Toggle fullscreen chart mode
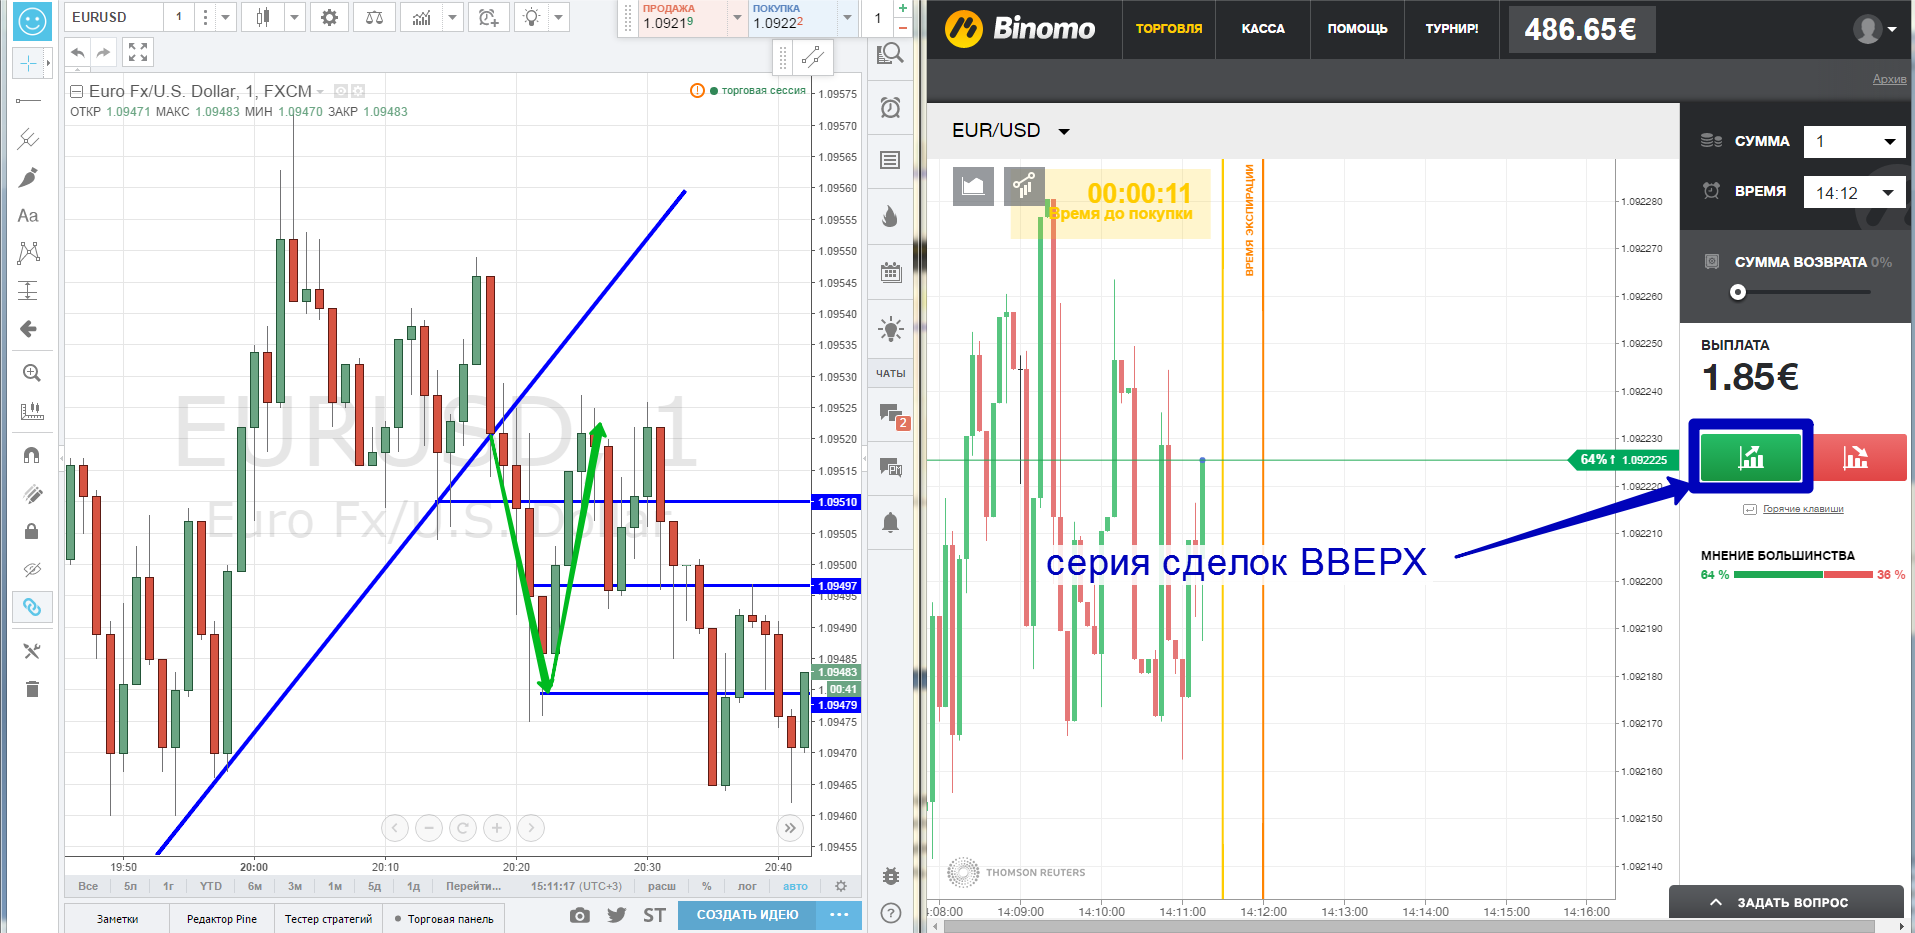1915x933 pixels. click(138, 52)
